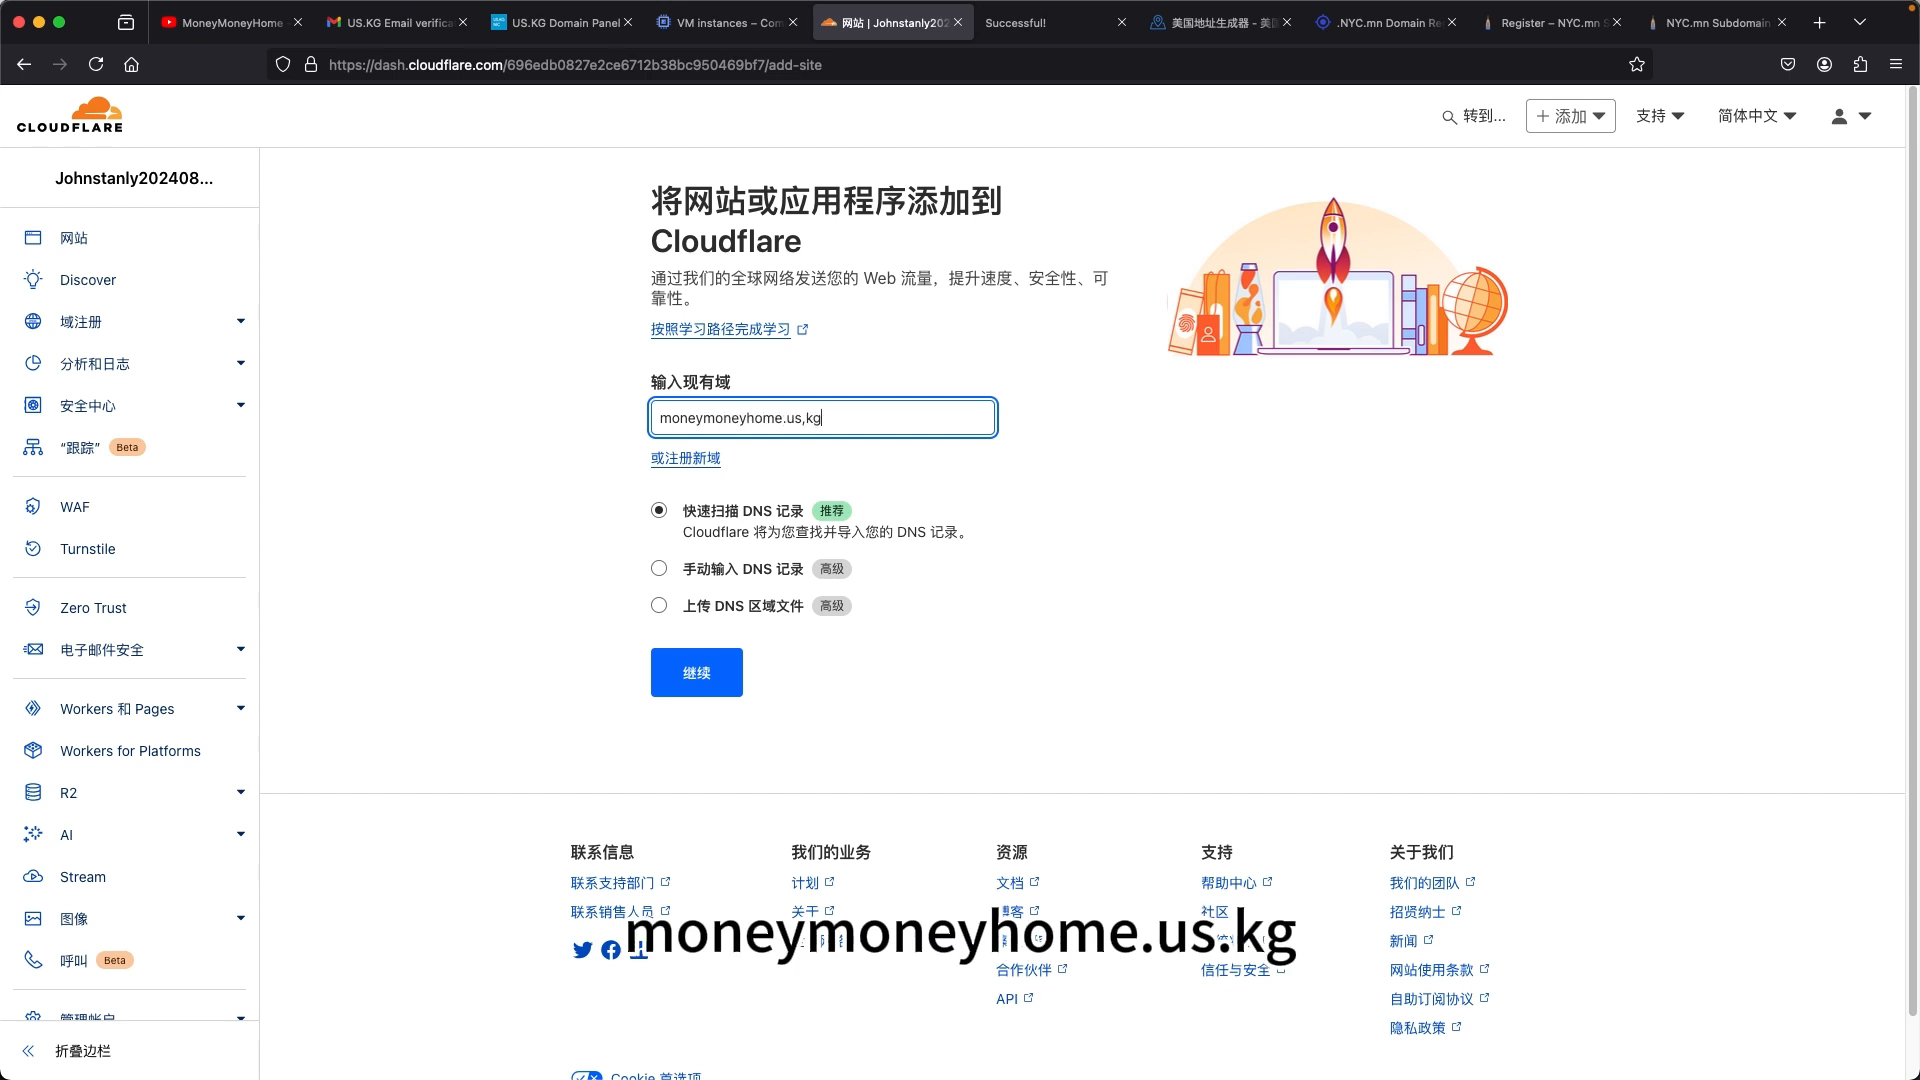Viewport: 1920px width, 1080px height.
Task: Click the search magnifier icon near 转到
Action: coord(1449,117)
